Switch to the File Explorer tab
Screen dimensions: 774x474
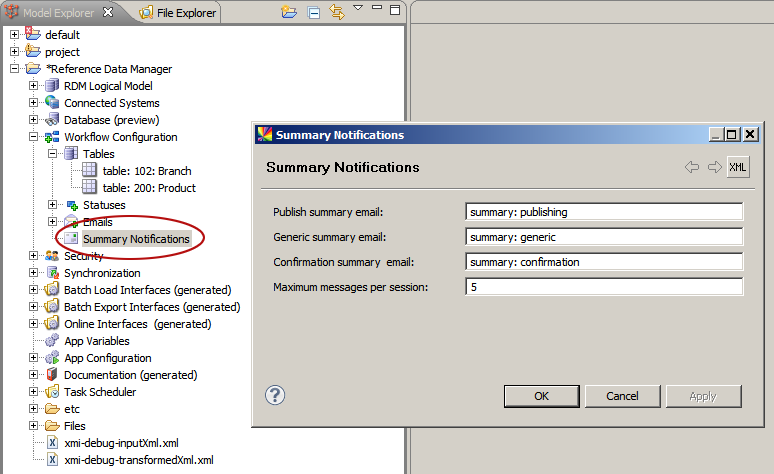coord(178,13)
